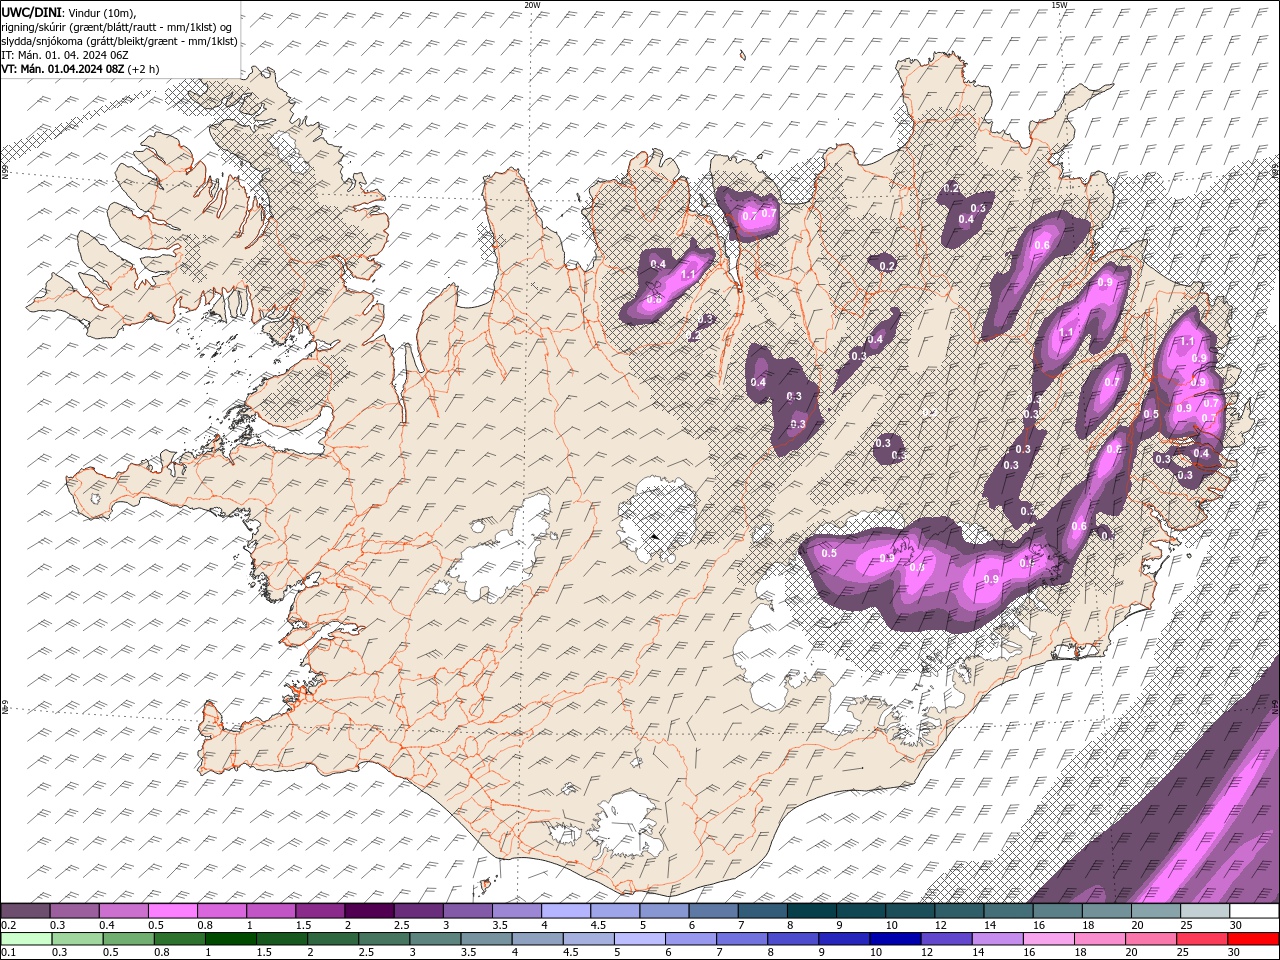Screen dimensions: 1280x960
Task: Click the light grey 25 snow swatch
Action: coord(1205,911)
